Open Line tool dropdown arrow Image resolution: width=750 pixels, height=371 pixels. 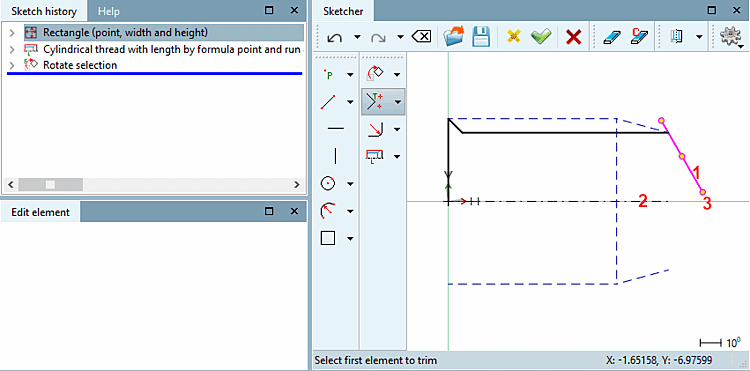tap(350, 102)
